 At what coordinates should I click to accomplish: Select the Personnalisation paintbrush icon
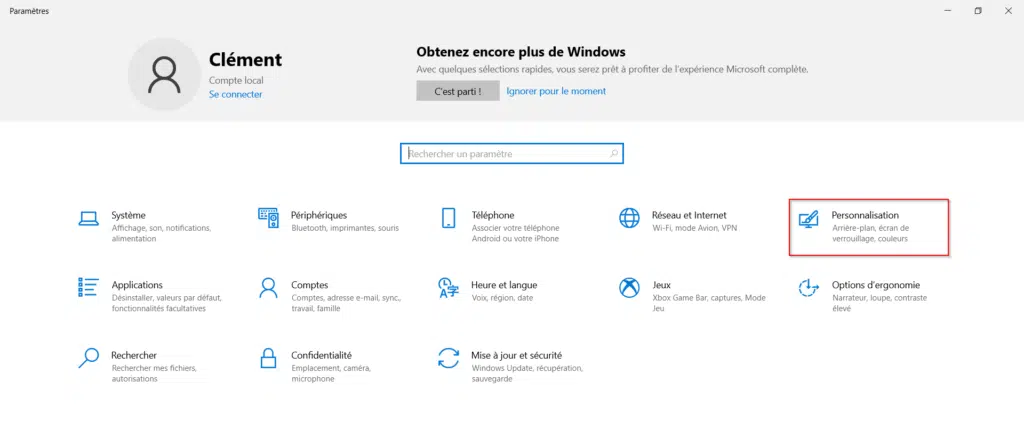[x=808, y=218]
